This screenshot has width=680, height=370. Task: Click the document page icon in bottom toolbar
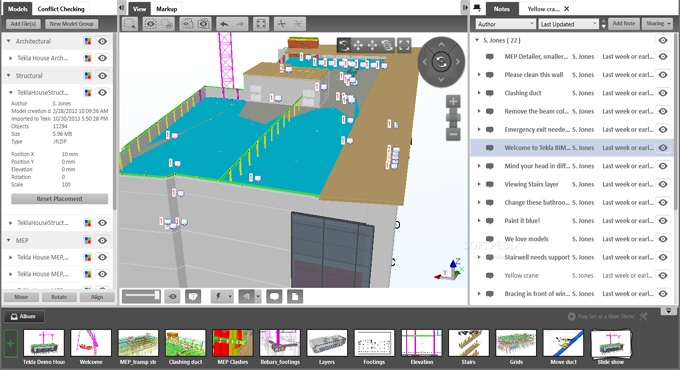coord(295,297)
